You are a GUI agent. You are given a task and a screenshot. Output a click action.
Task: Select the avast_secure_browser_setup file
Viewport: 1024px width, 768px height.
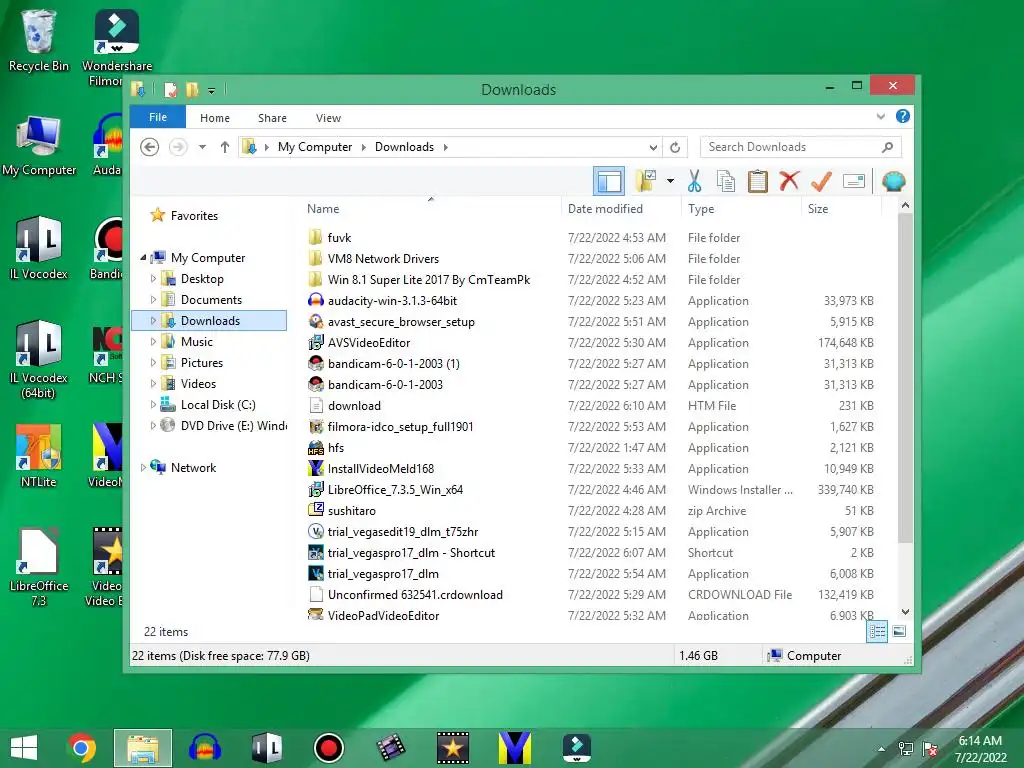point(401,322)
